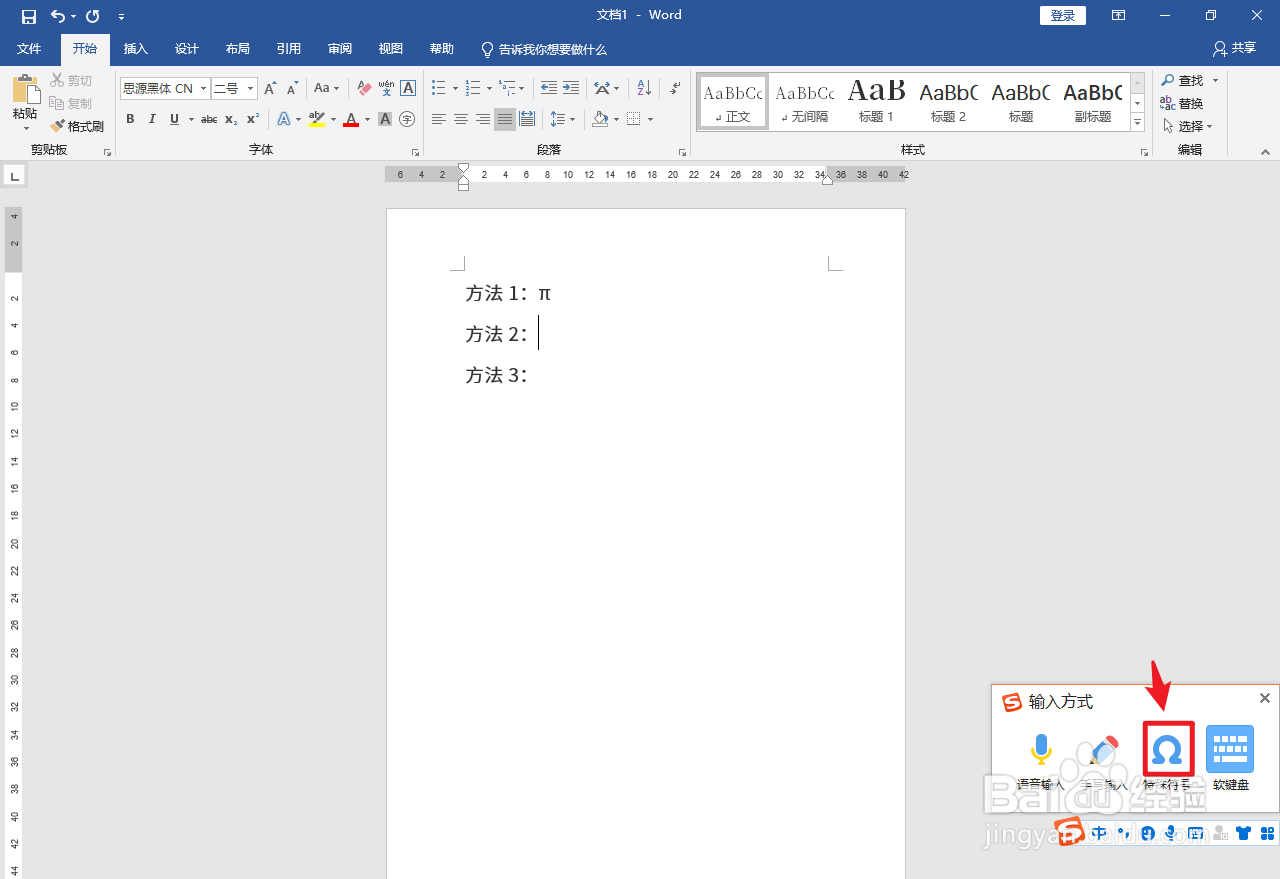Apply the 无间隔 no spacing style

click(x=805, y=102)
